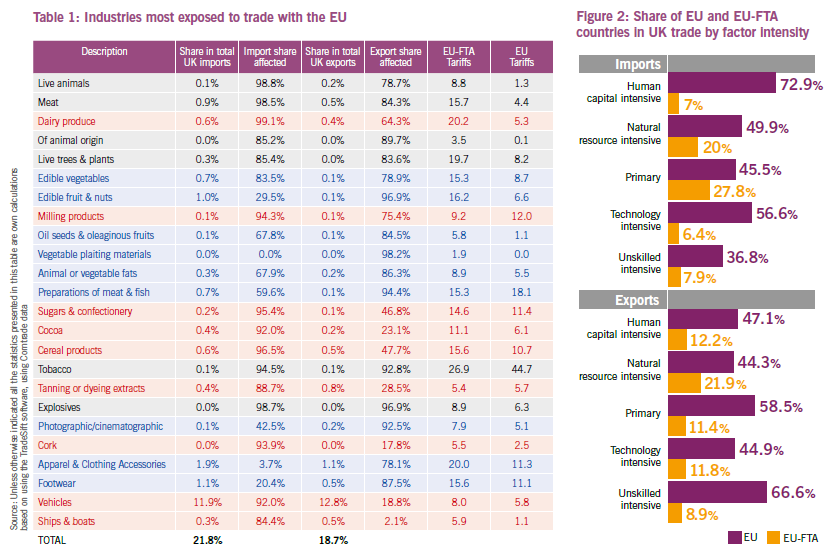Click the "Export share affected" column header
Viewport: 836px width, 559px height.
coord(395,56)
